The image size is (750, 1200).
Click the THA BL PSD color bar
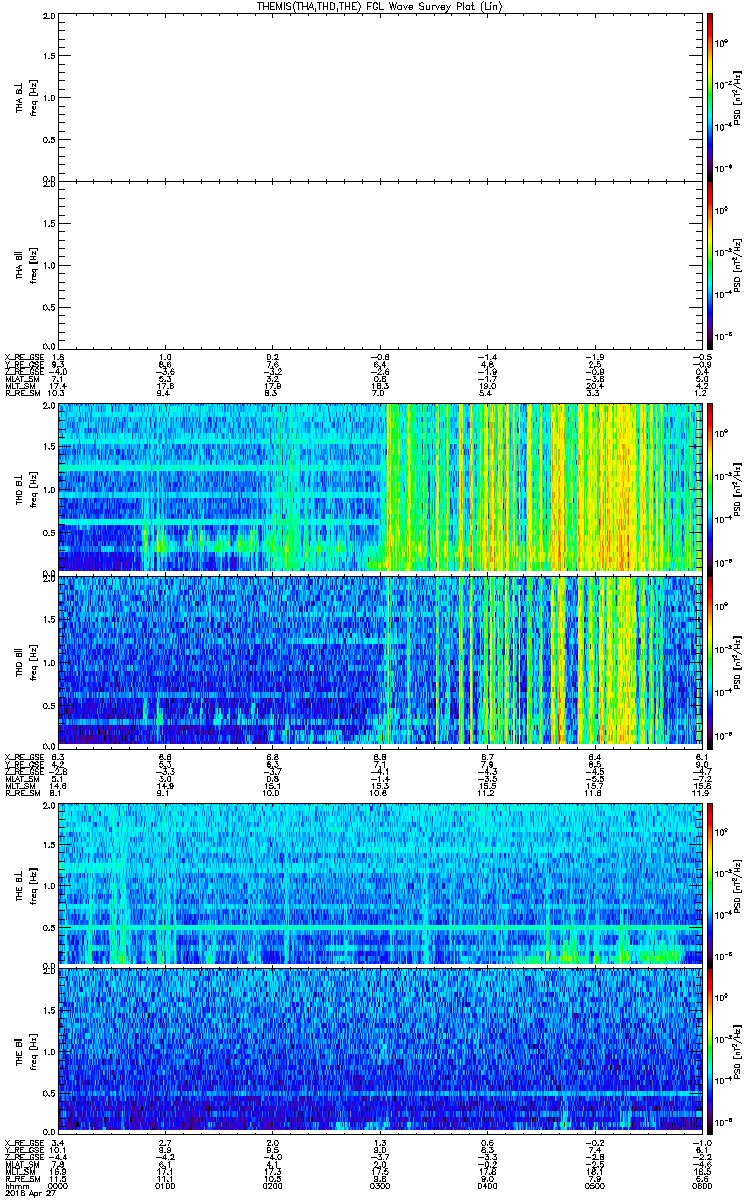tap(709, 97)
